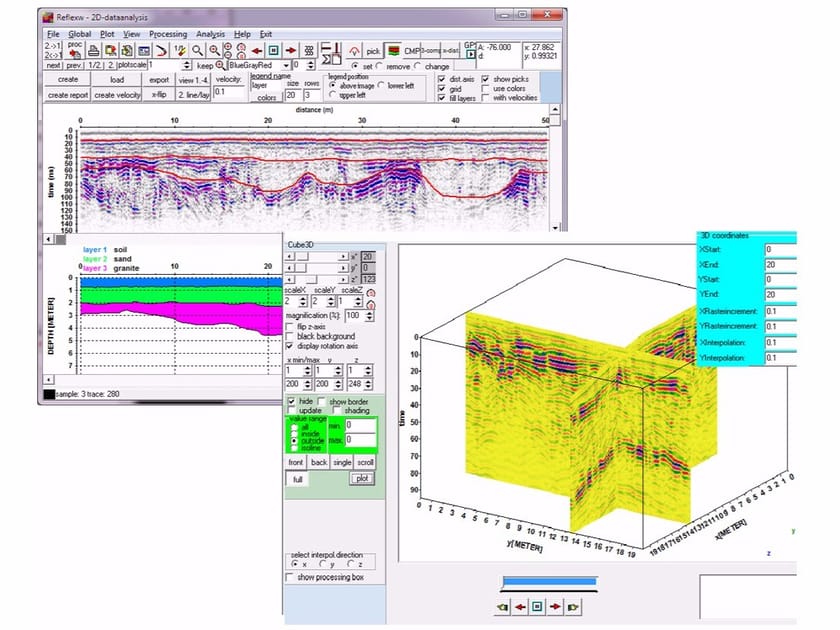Click the plot button in Cube3D panel
Screen dimensions: 840x630
click(363, 477)
